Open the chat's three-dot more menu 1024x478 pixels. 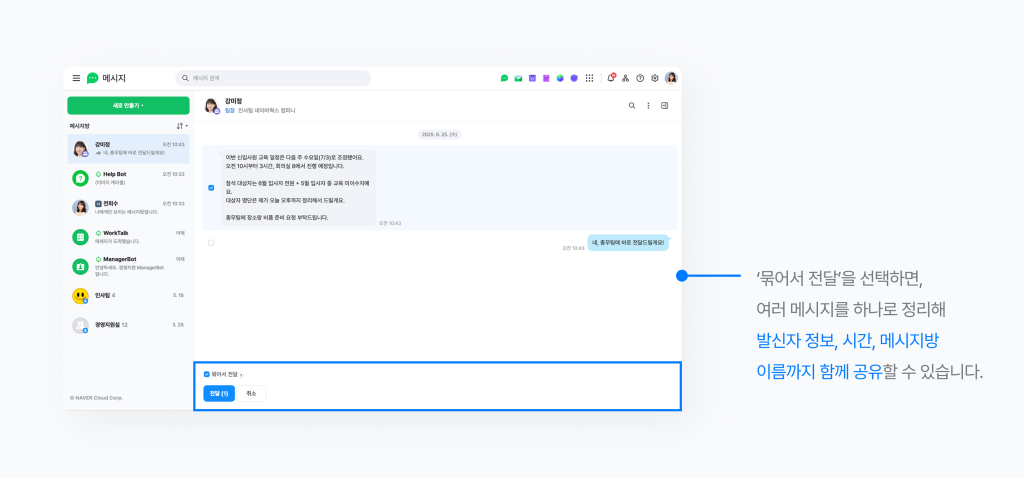[648, 105]
